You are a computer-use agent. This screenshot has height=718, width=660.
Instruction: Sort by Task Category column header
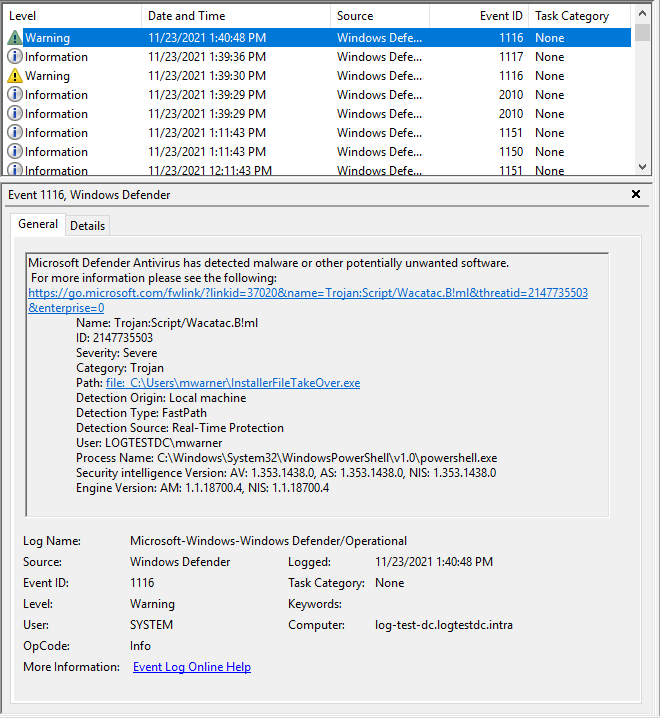[x=580, y=16]
